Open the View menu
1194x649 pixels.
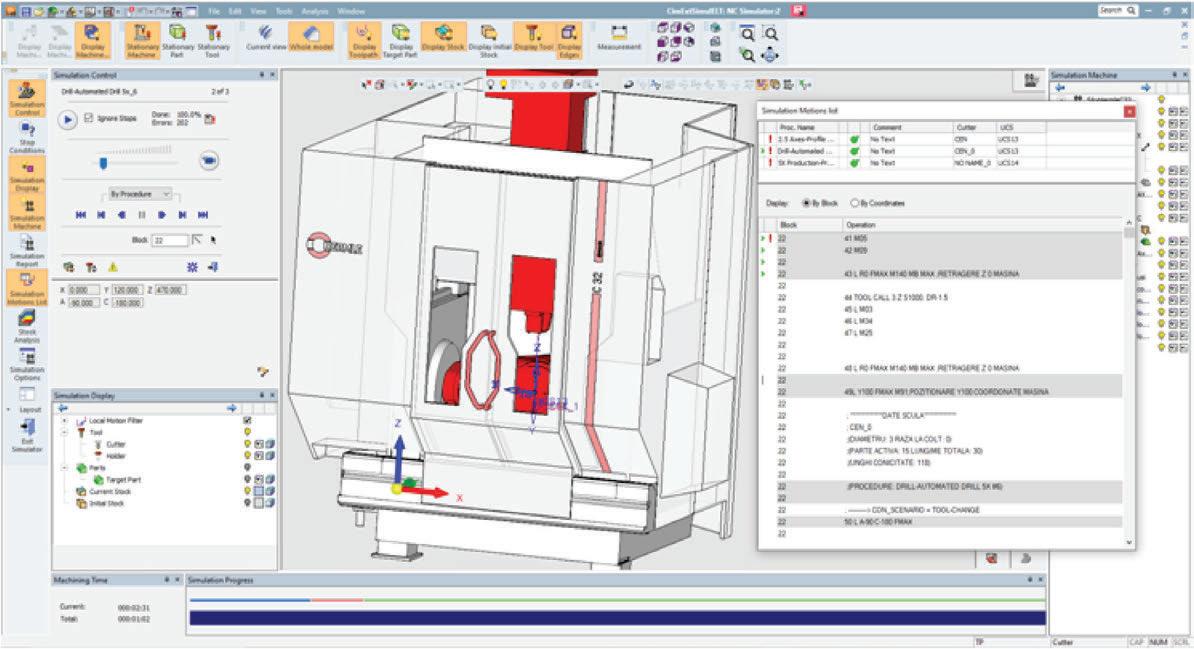(258, 11)
